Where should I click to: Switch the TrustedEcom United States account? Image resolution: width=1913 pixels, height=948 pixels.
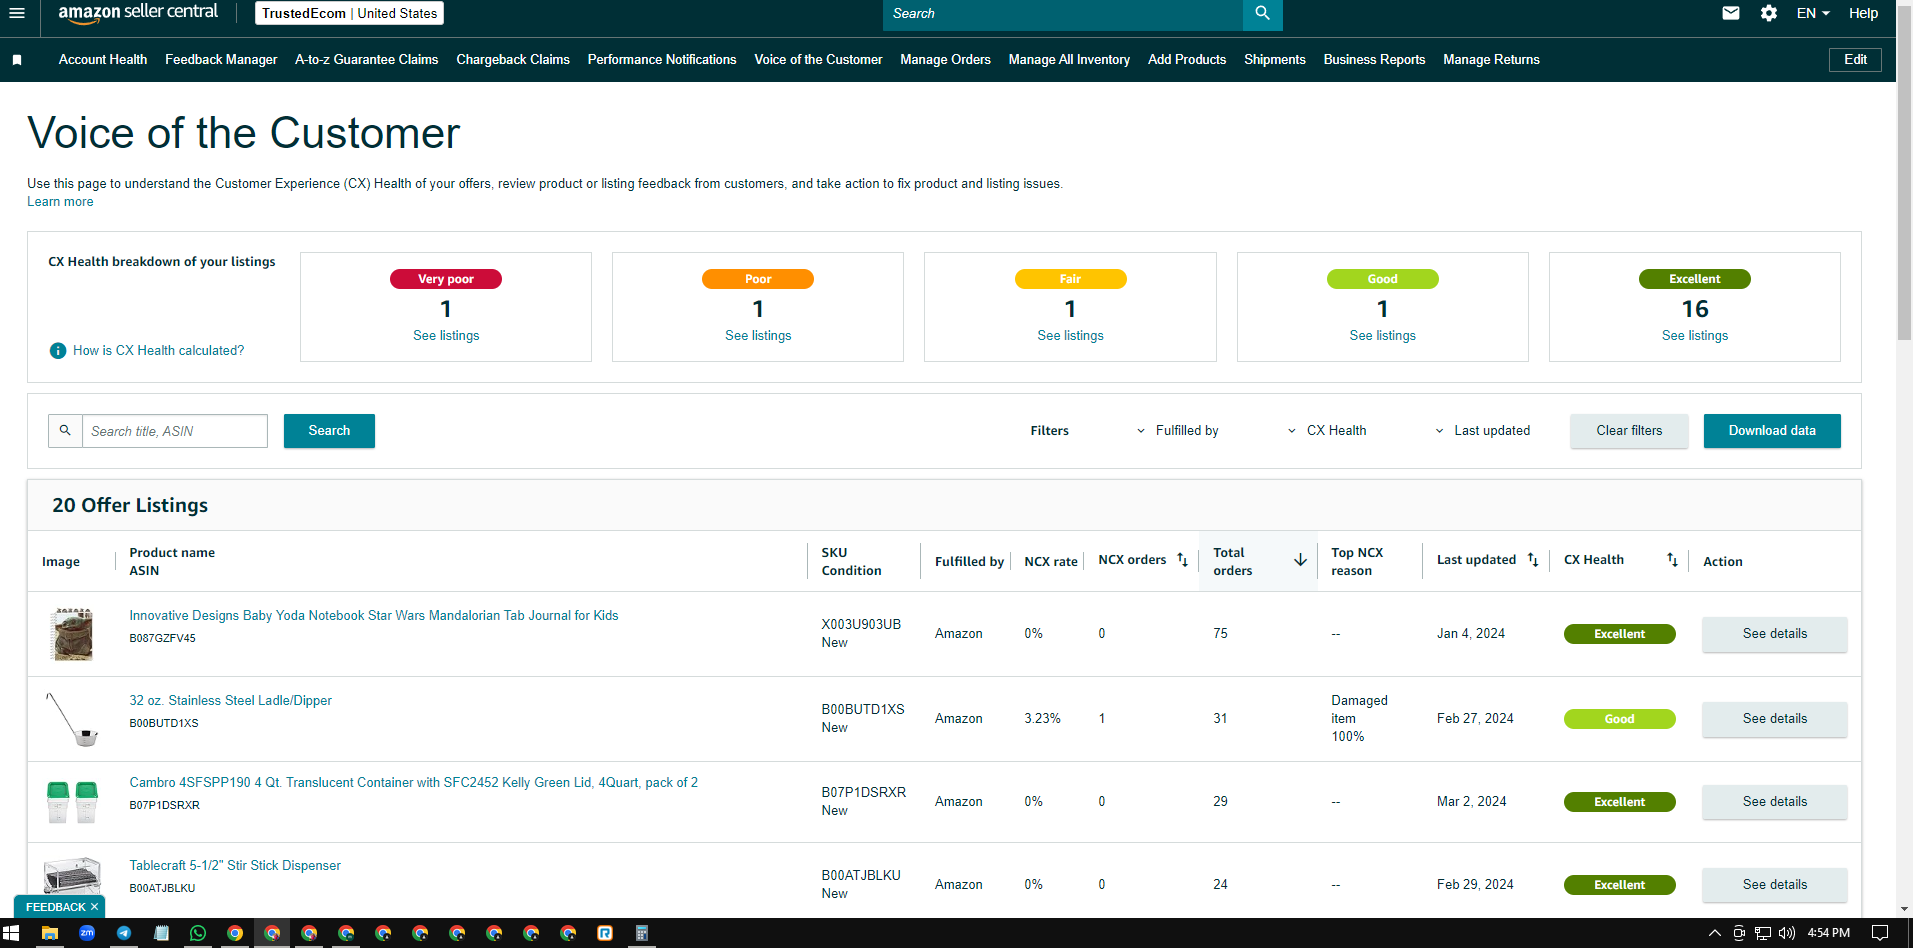(x=350, y=13)
